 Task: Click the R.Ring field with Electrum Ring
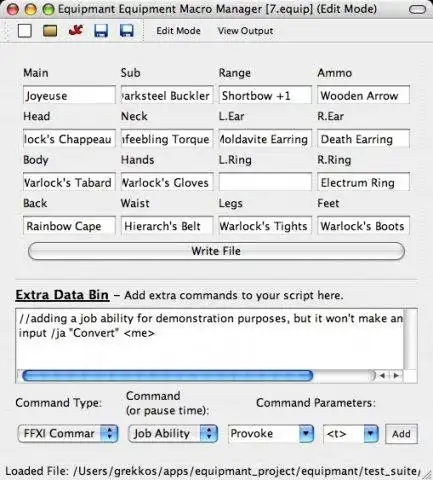[x=363, y=182]
